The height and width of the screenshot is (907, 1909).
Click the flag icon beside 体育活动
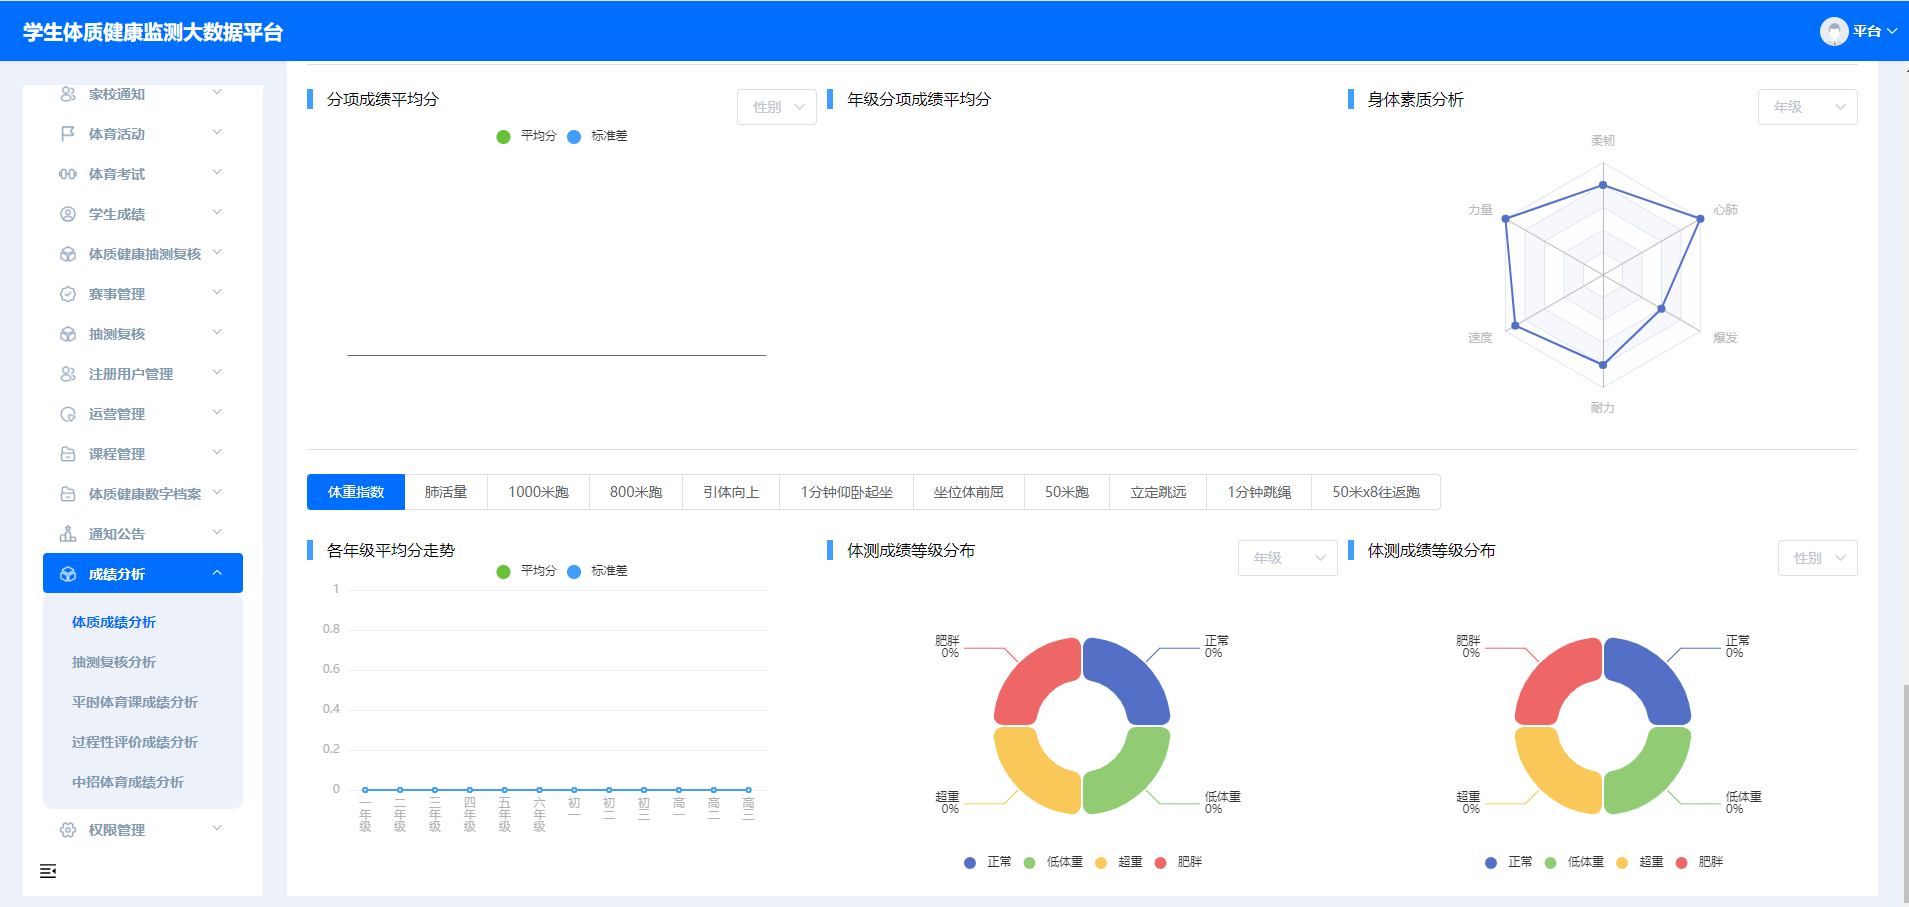(68, 134)
